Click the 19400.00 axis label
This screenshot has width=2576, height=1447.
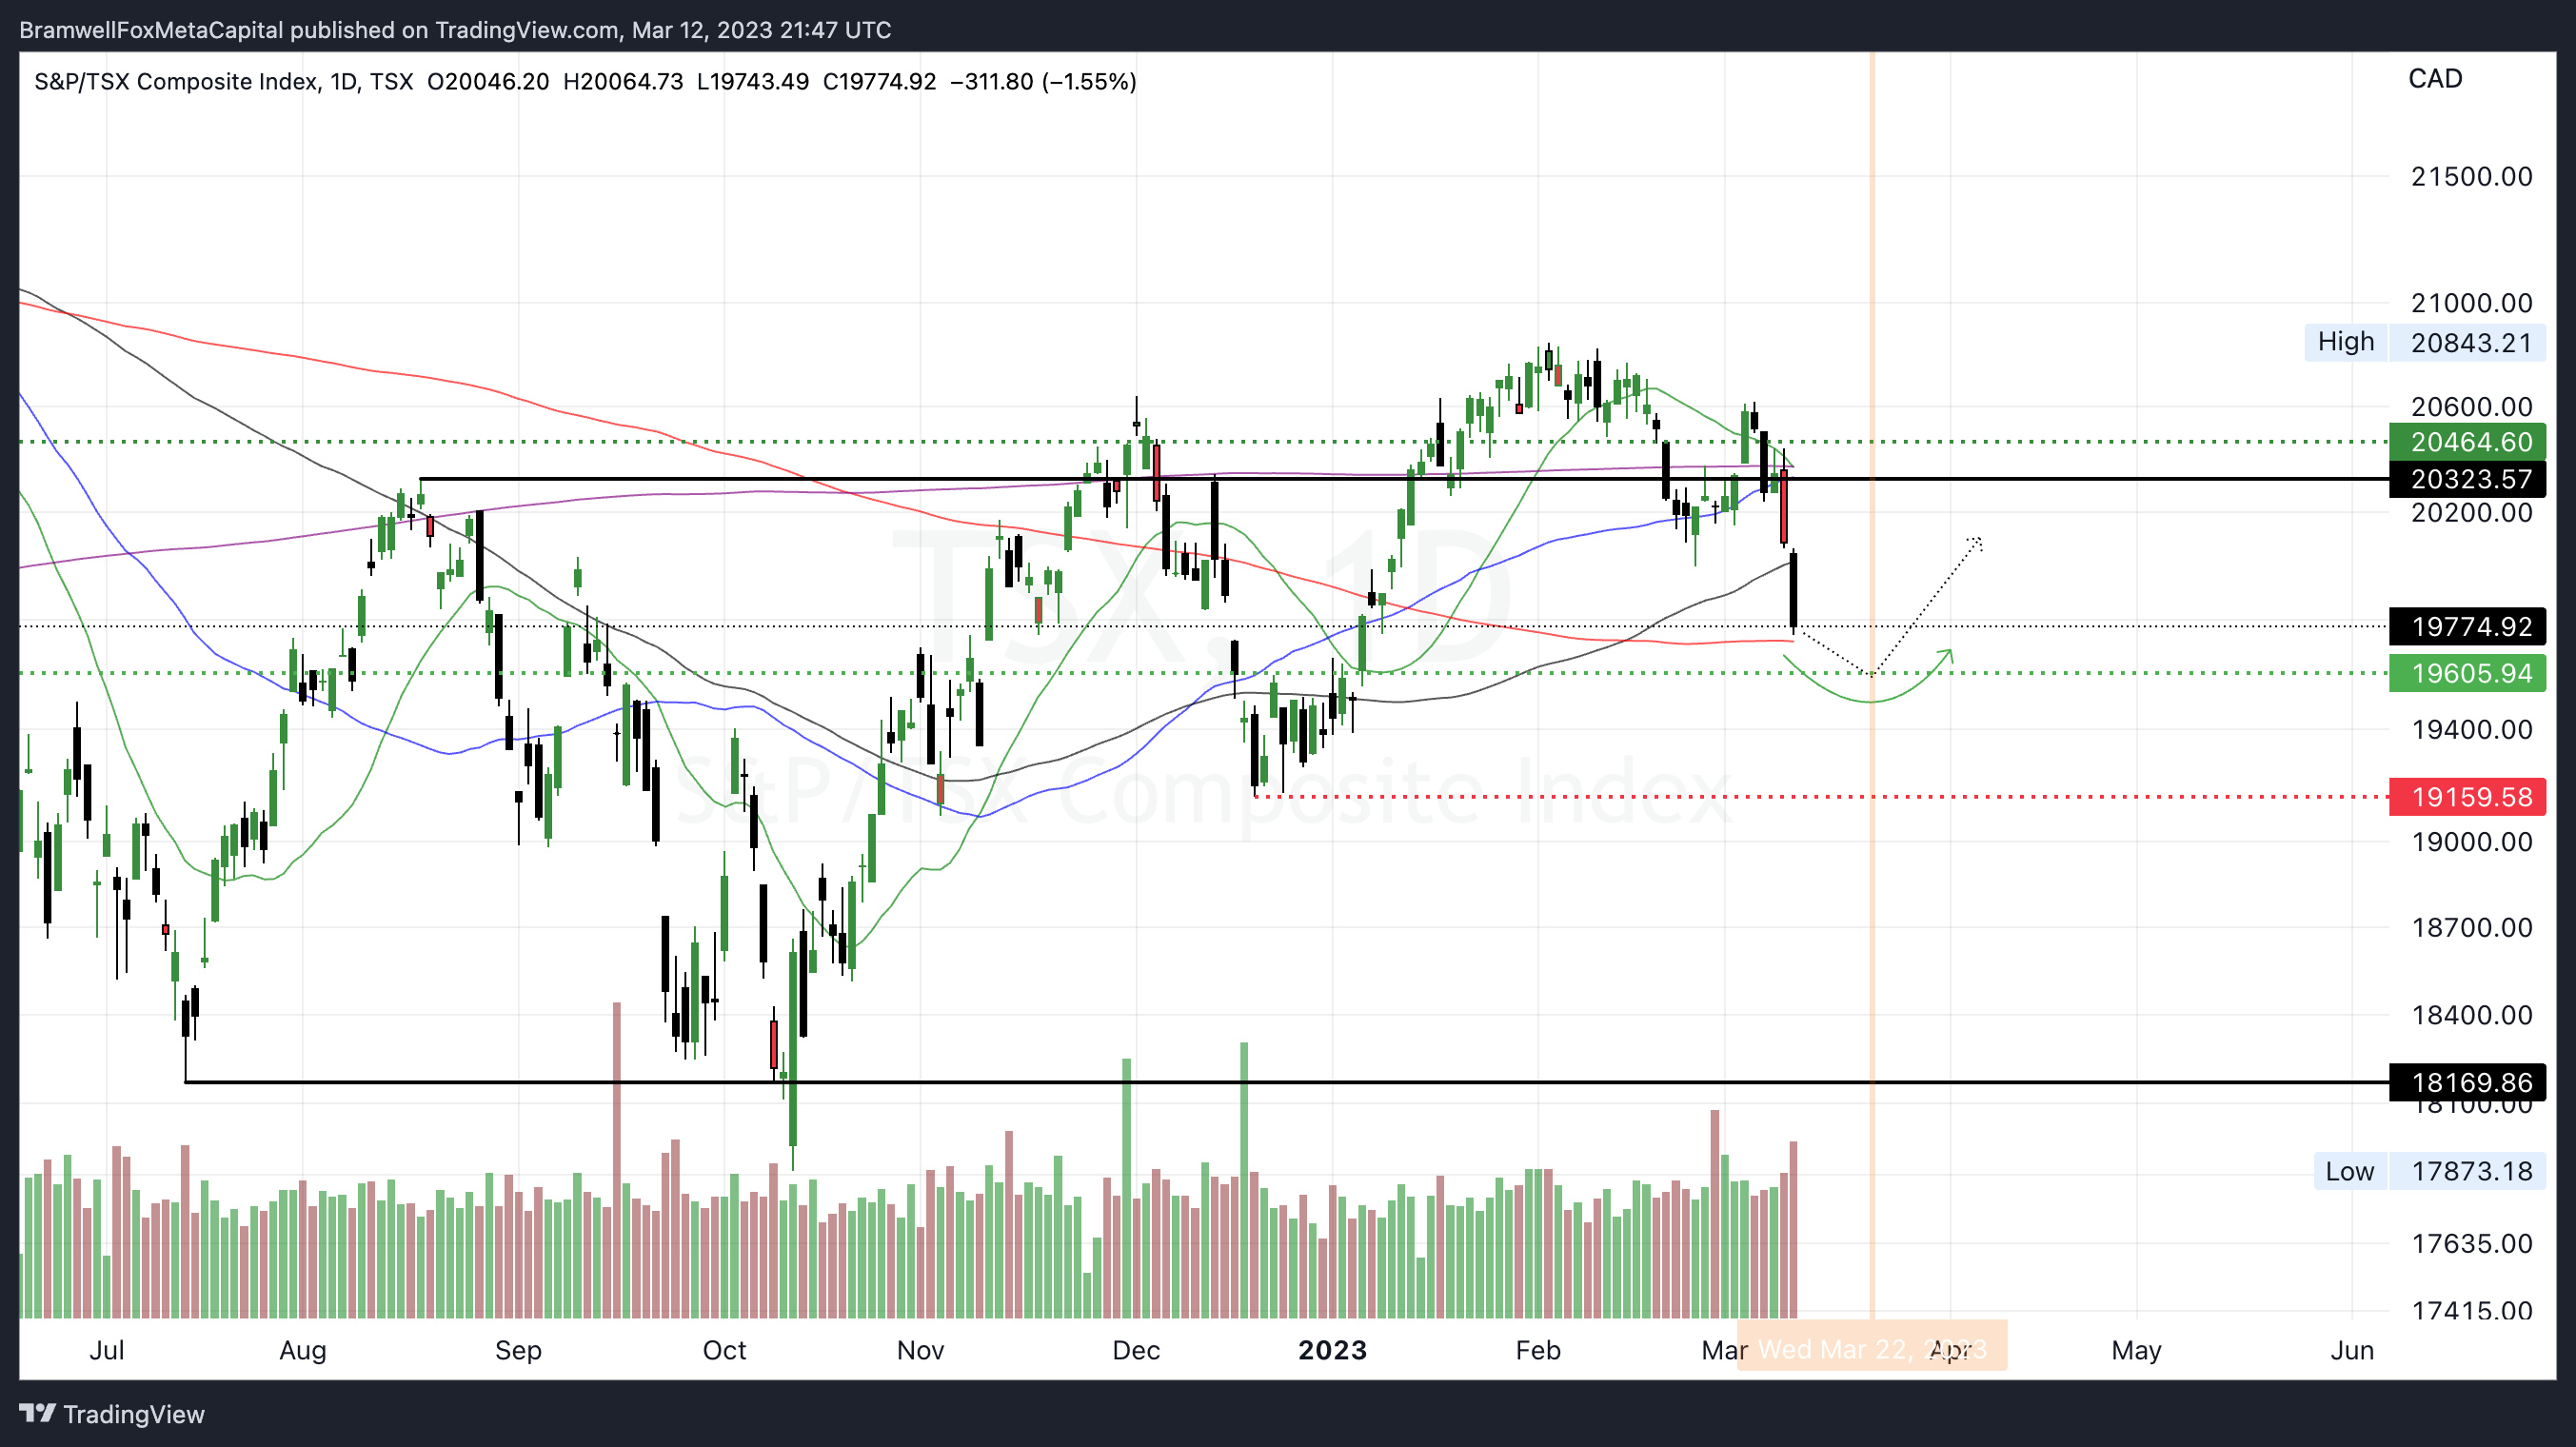[2471, 730]
